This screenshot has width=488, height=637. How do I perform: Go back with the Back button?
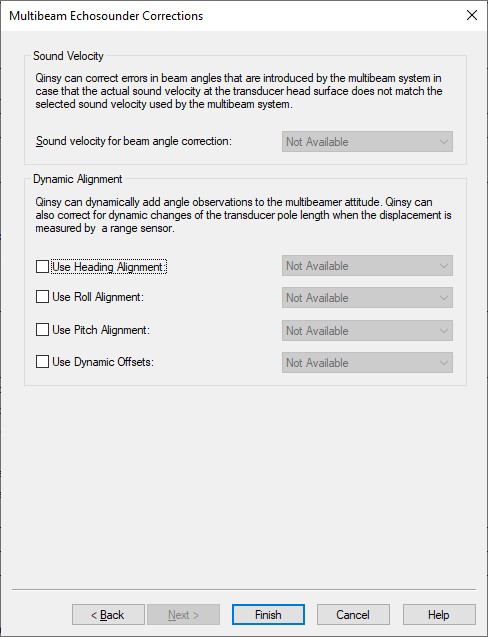108,615
